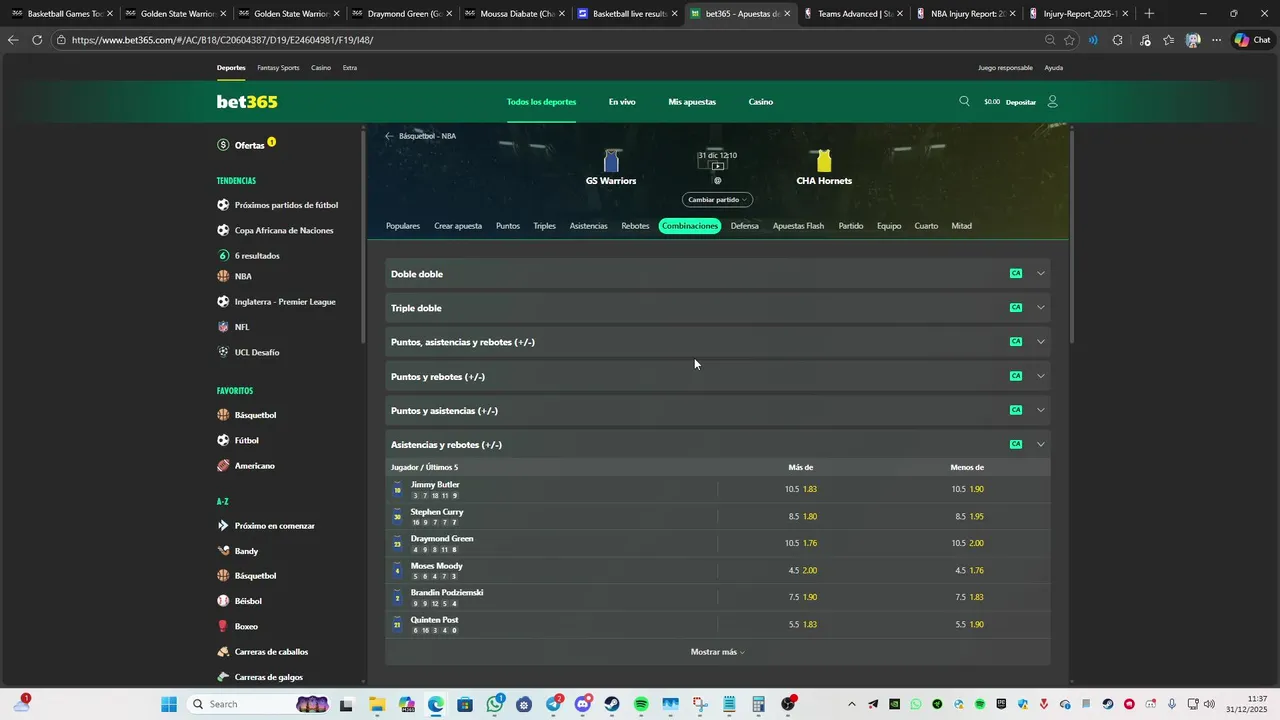Click the Americano football icon in Favoritos
The width and height of the screenshot is (1280, 720).
[223, 466]
